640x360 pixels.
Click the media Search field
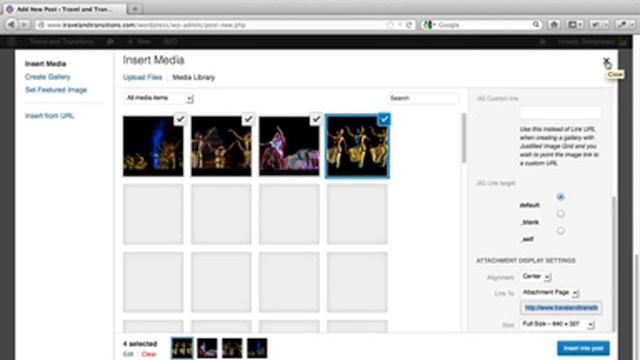(422, 98)
